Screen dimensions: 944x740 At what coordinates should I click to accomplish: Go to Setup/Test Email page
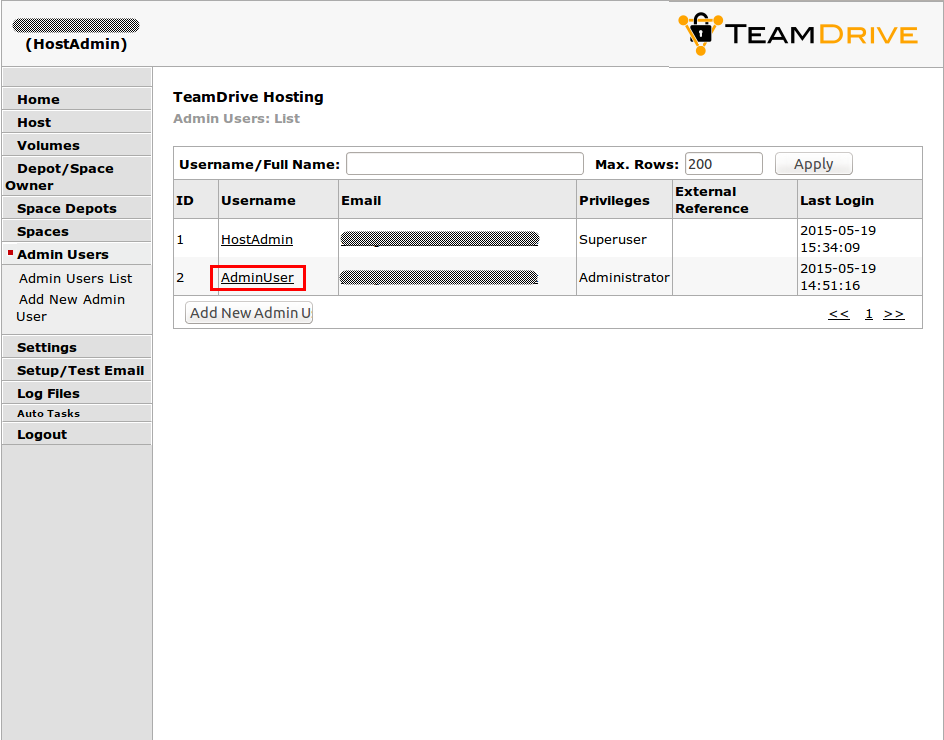(80, 370)
